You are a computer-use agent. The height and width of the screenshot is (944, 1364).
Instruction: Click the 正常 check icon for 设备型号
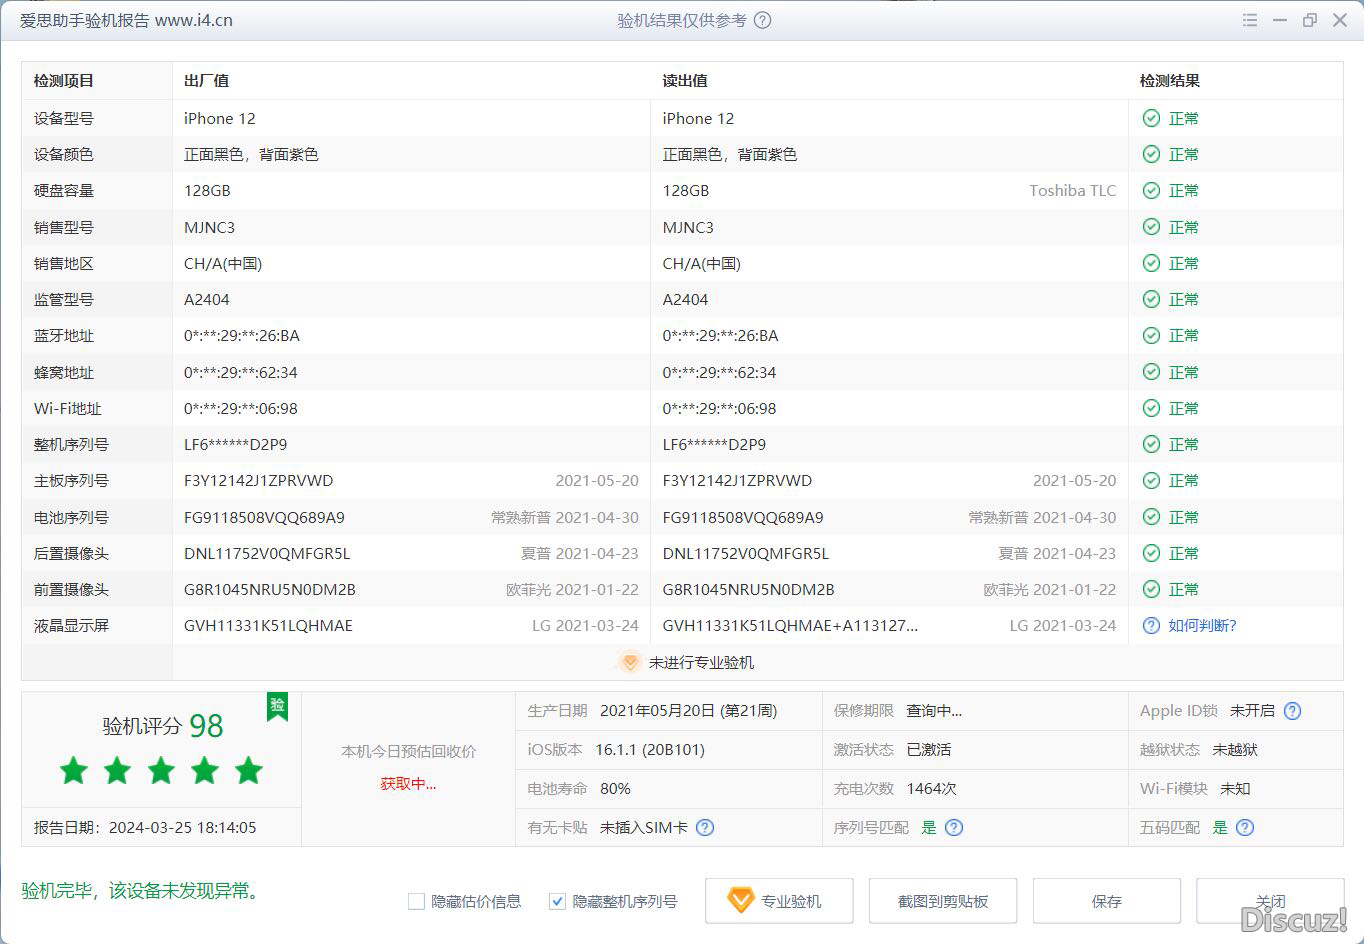click(x=1151, y=118)
